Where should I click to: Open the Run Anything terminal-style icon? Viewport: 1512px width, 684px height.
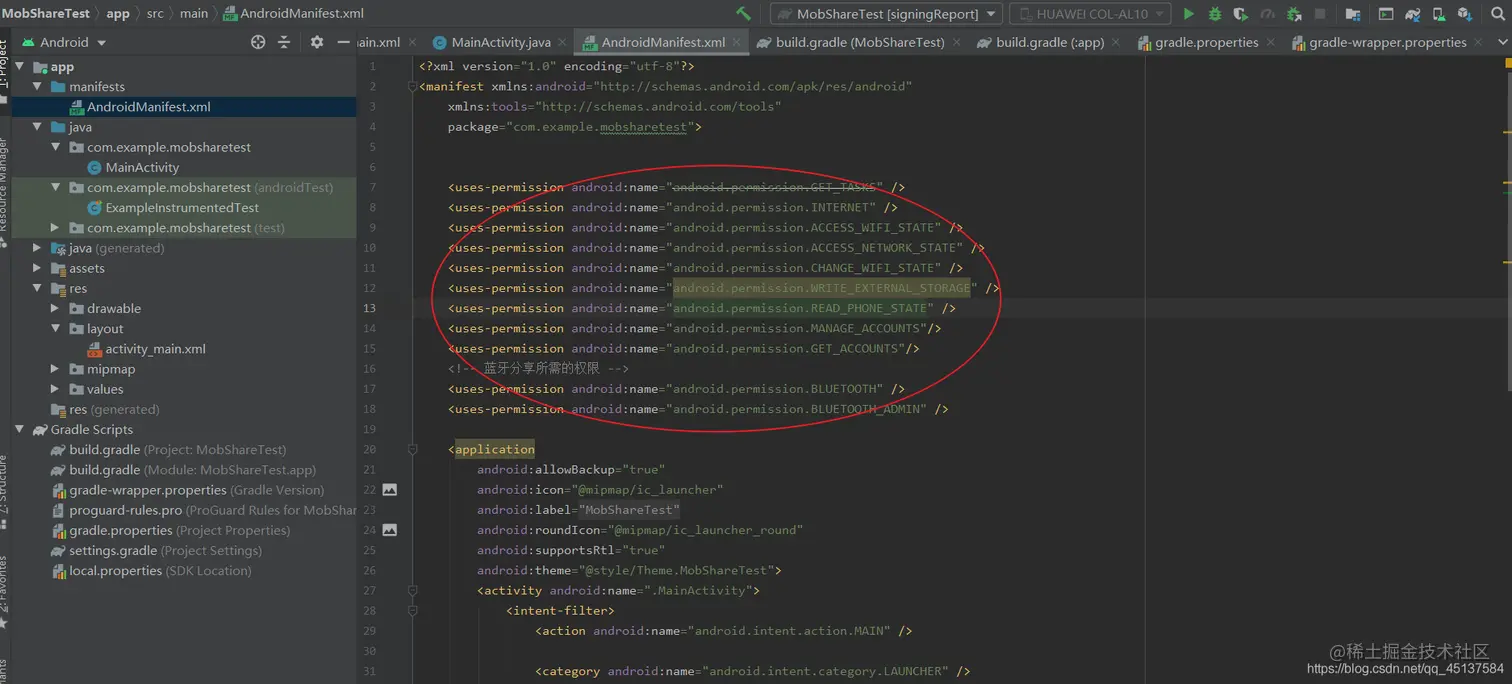(1386, 14)
